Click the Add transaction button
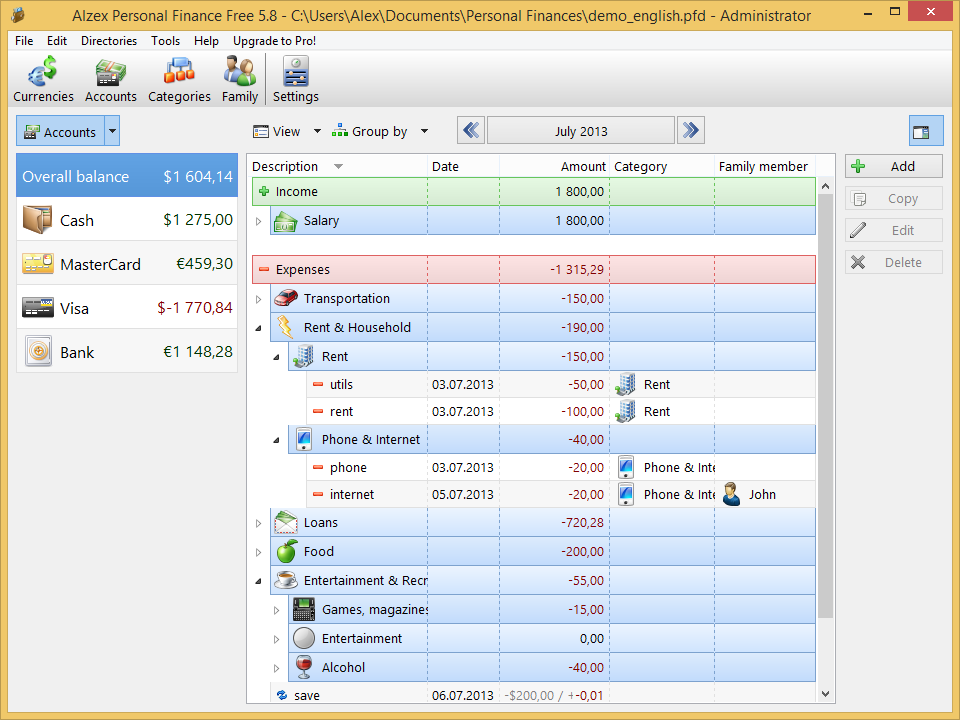 click(x=893, y=166)
